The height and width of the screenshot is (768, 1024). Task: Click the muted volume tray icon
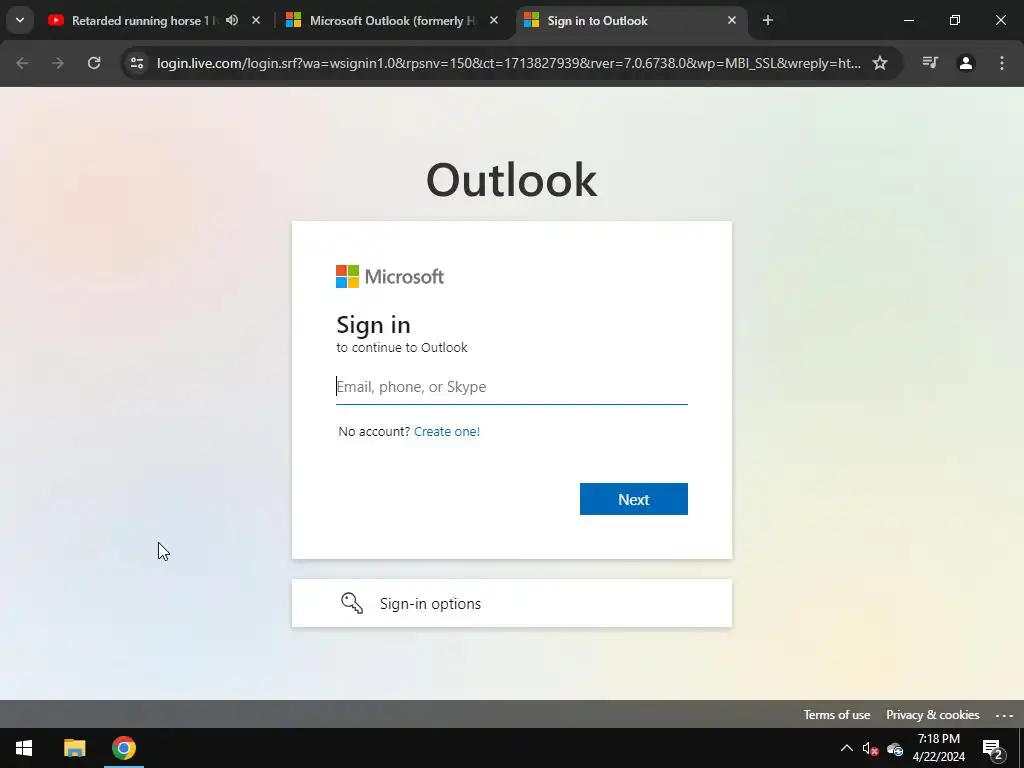coord(870,748)
